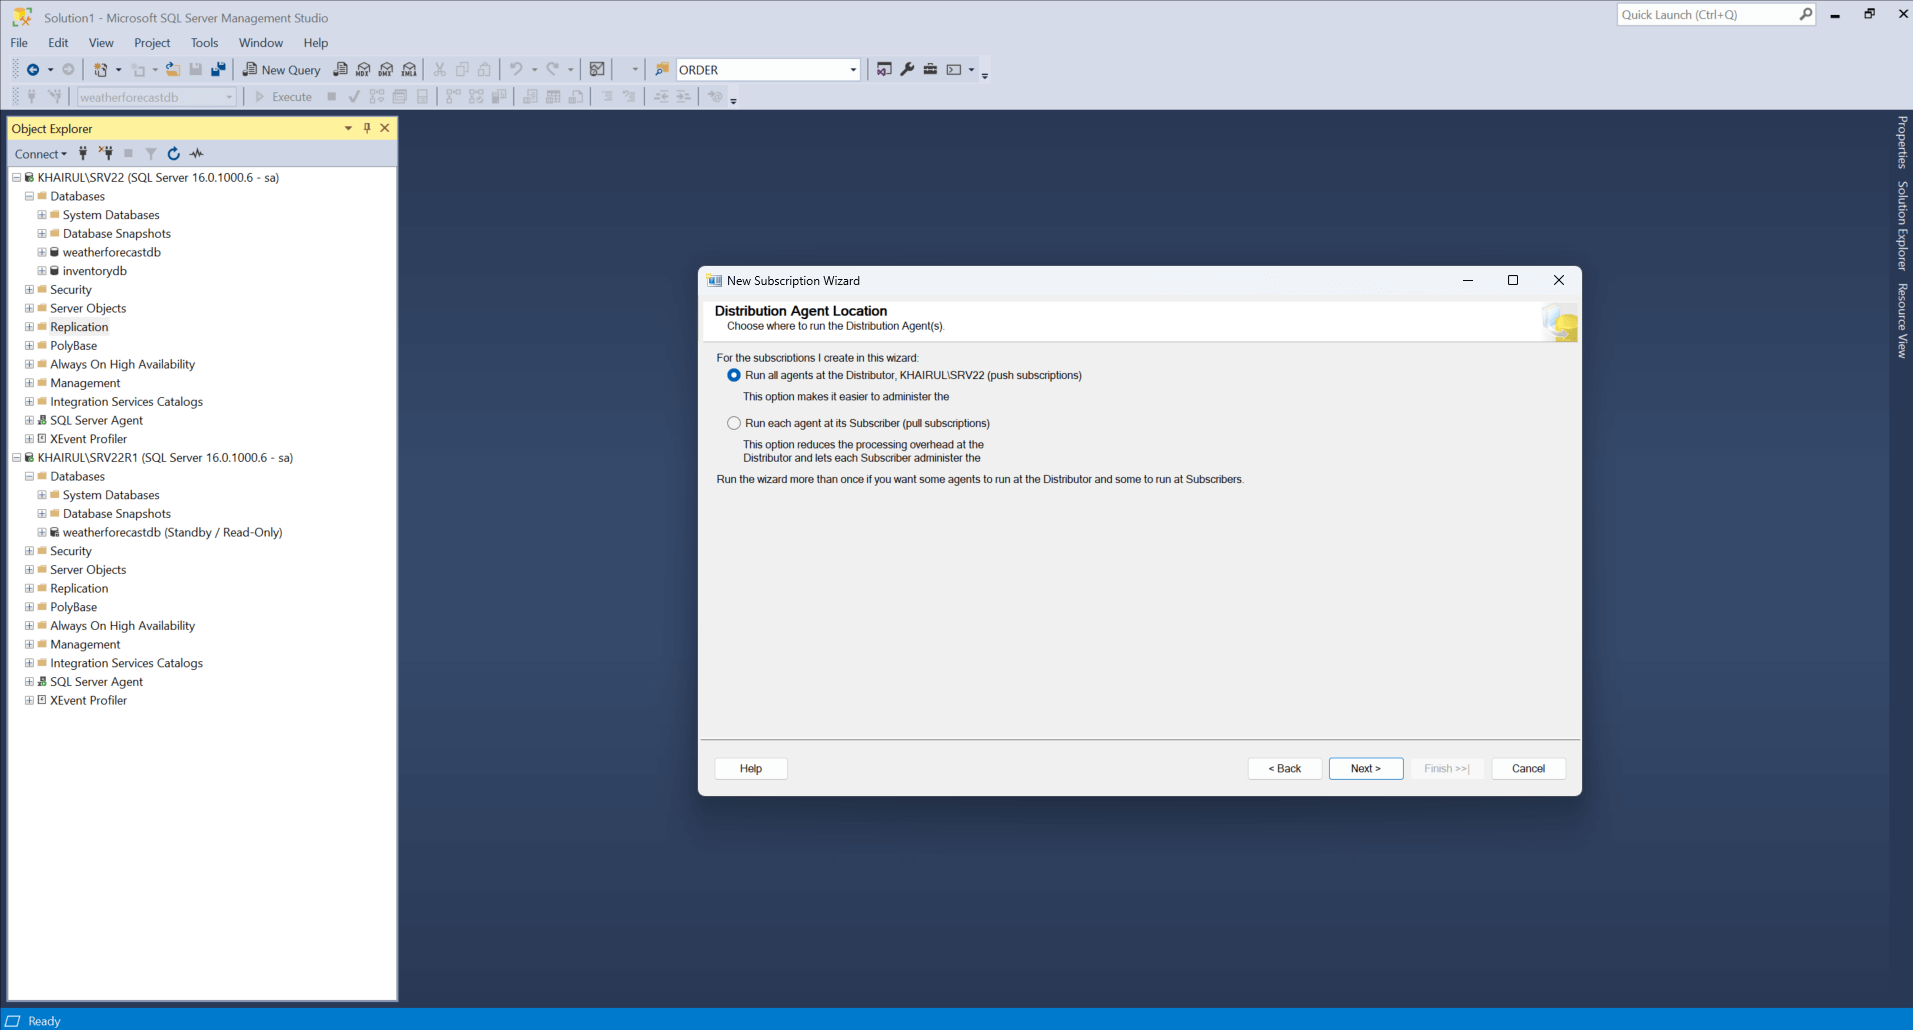Image resolution: width=1913 pixels, height=1030 pixels.
Task: Select Run all agents at the Distributor
Action: 734,376
